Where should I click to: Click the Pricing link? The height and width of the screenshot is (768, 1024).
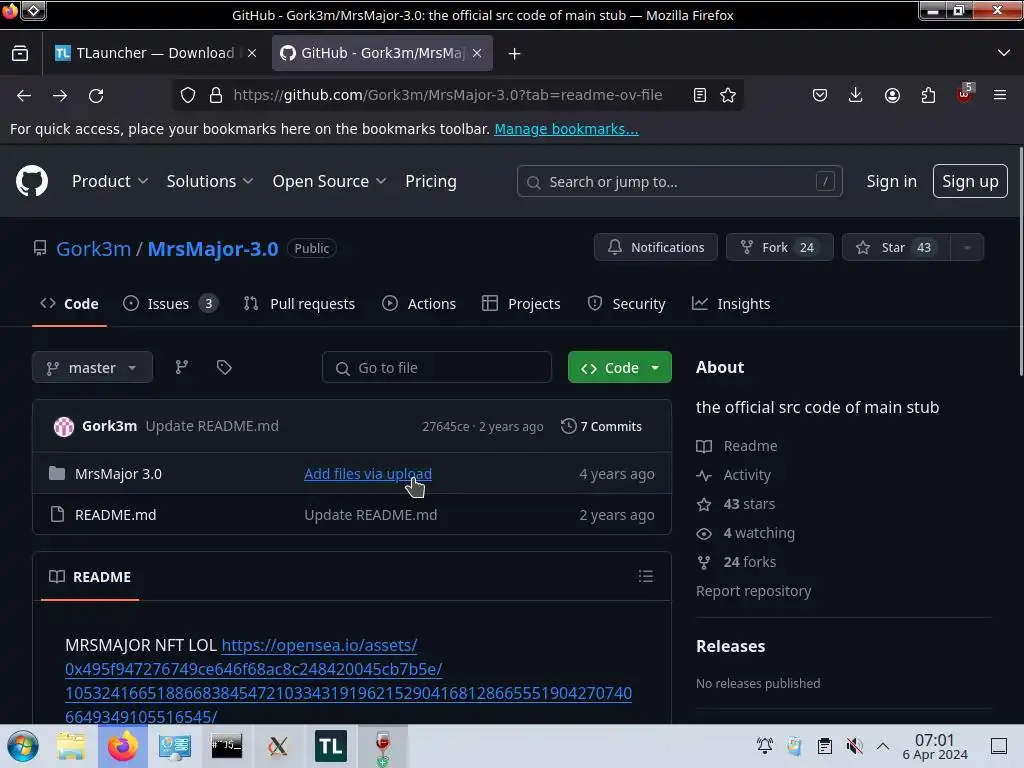pos(430,181)
